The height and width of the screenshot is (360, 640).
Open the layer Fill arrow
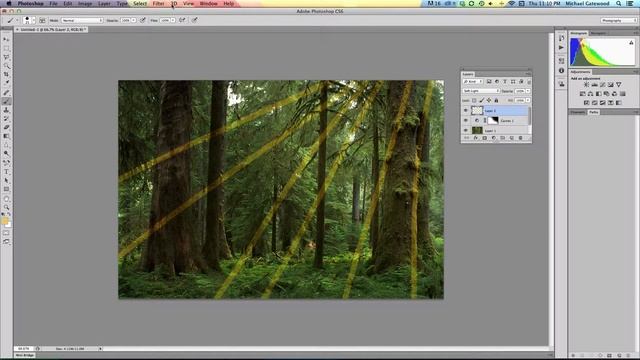pos(528,100)
